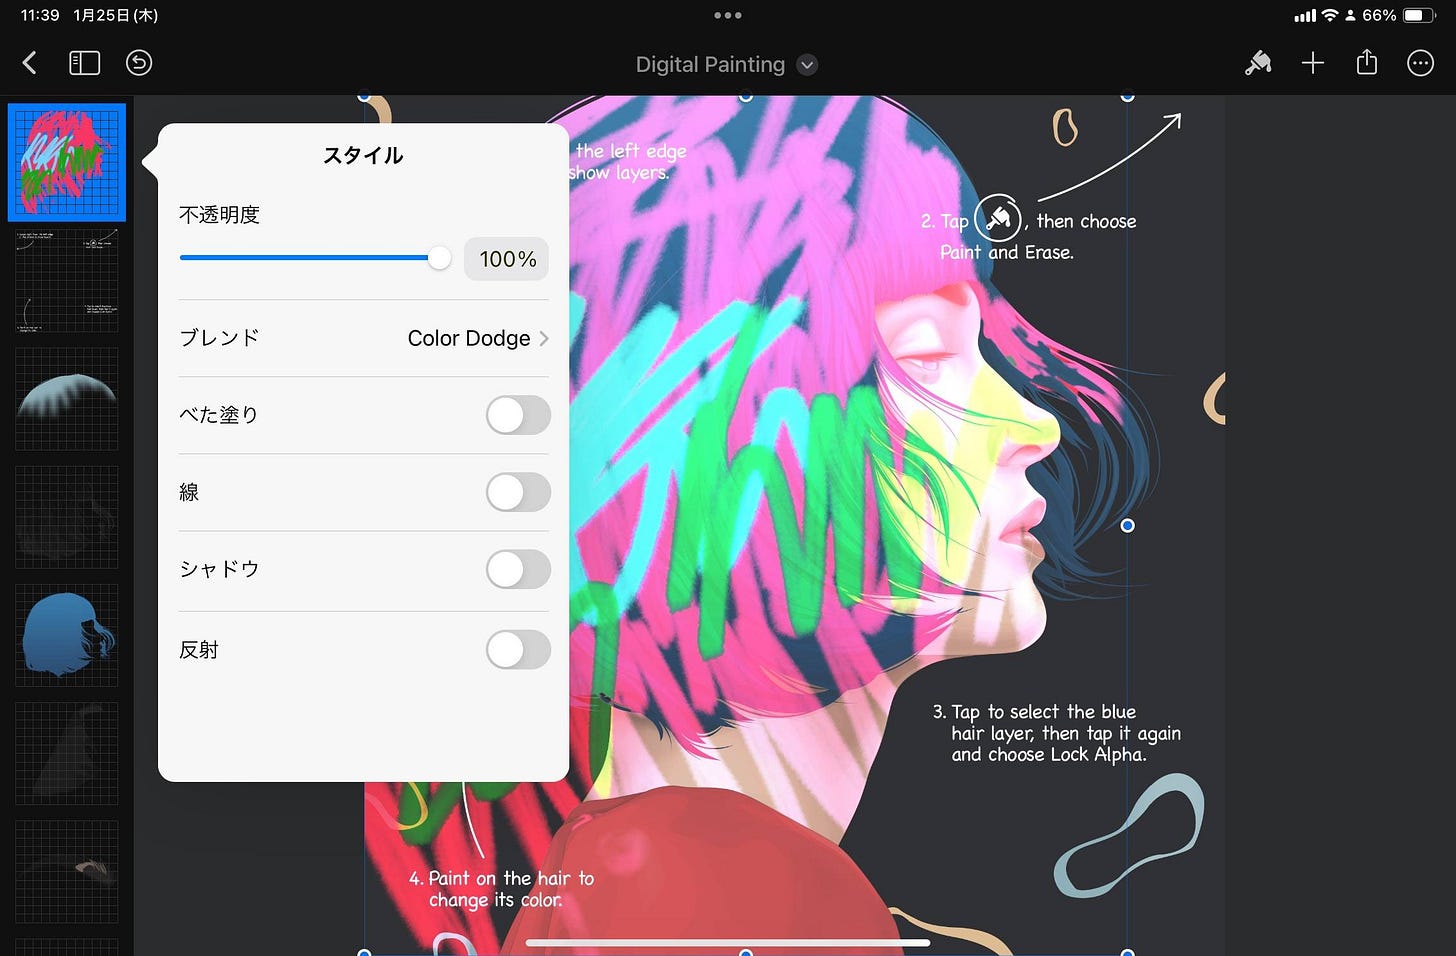Screen dimensions: 1456x956
Task: Open the More options ellipsis icon
Action: coord(1421,63)
